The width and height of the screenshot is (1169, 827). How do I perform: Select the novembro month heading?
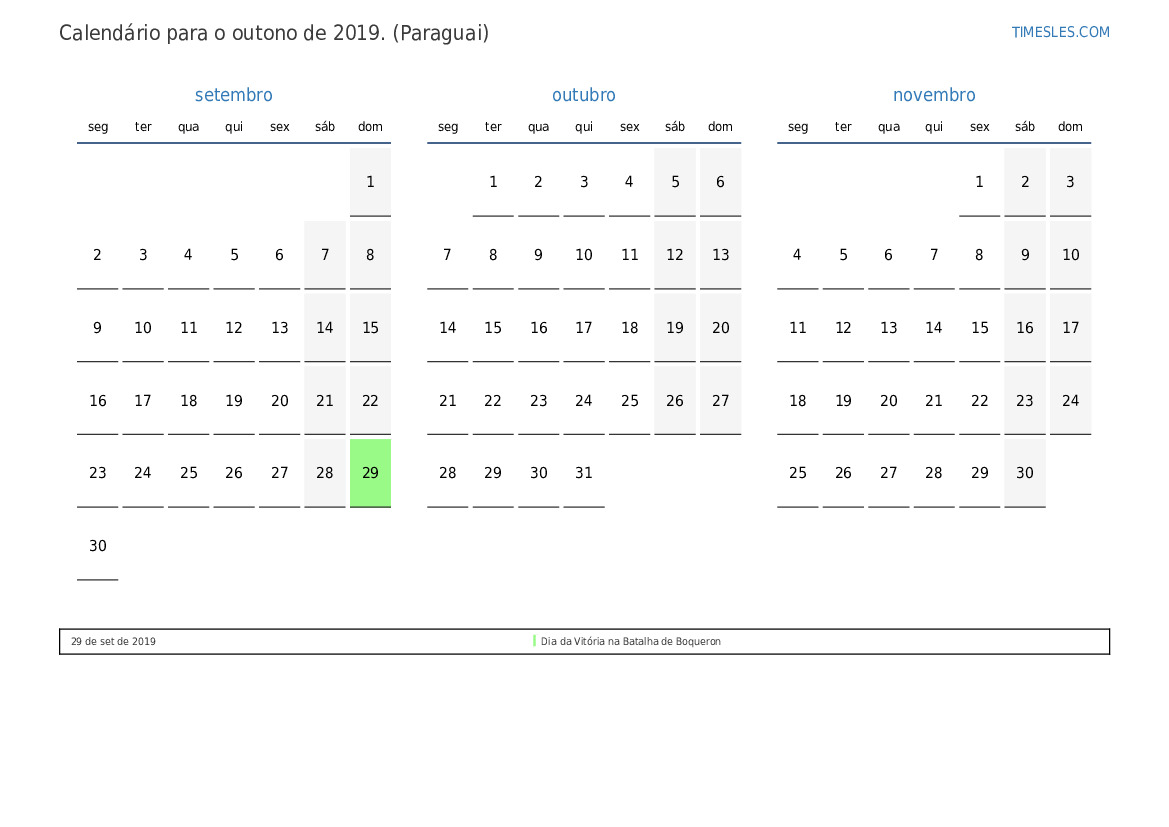pyautogui.click(x=933, y=95)
